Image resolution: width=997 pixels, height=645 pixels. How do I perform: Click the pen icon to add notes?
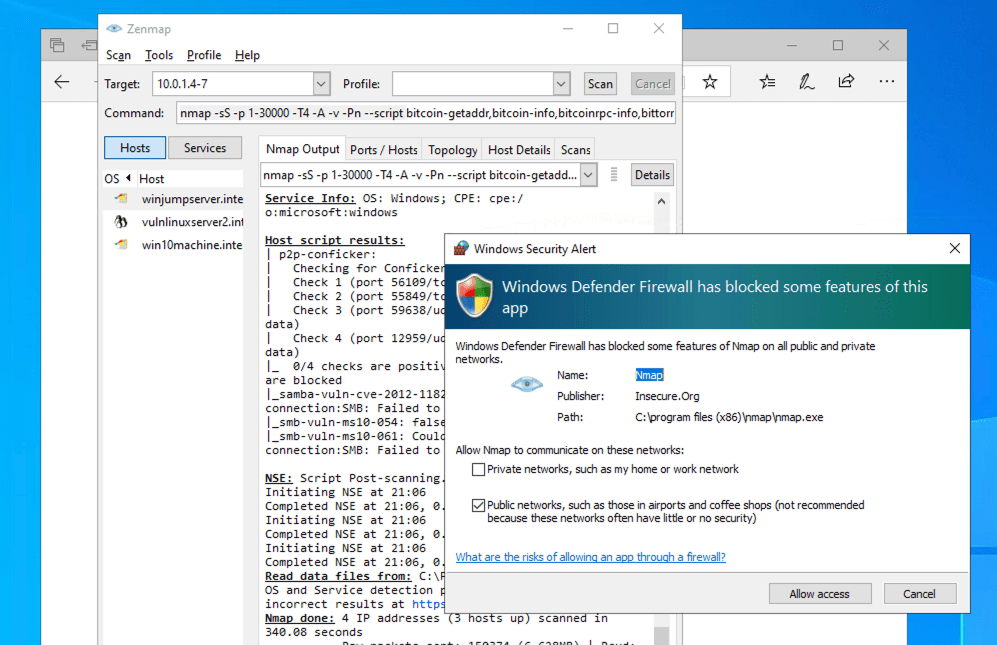(x=806, y=82)
